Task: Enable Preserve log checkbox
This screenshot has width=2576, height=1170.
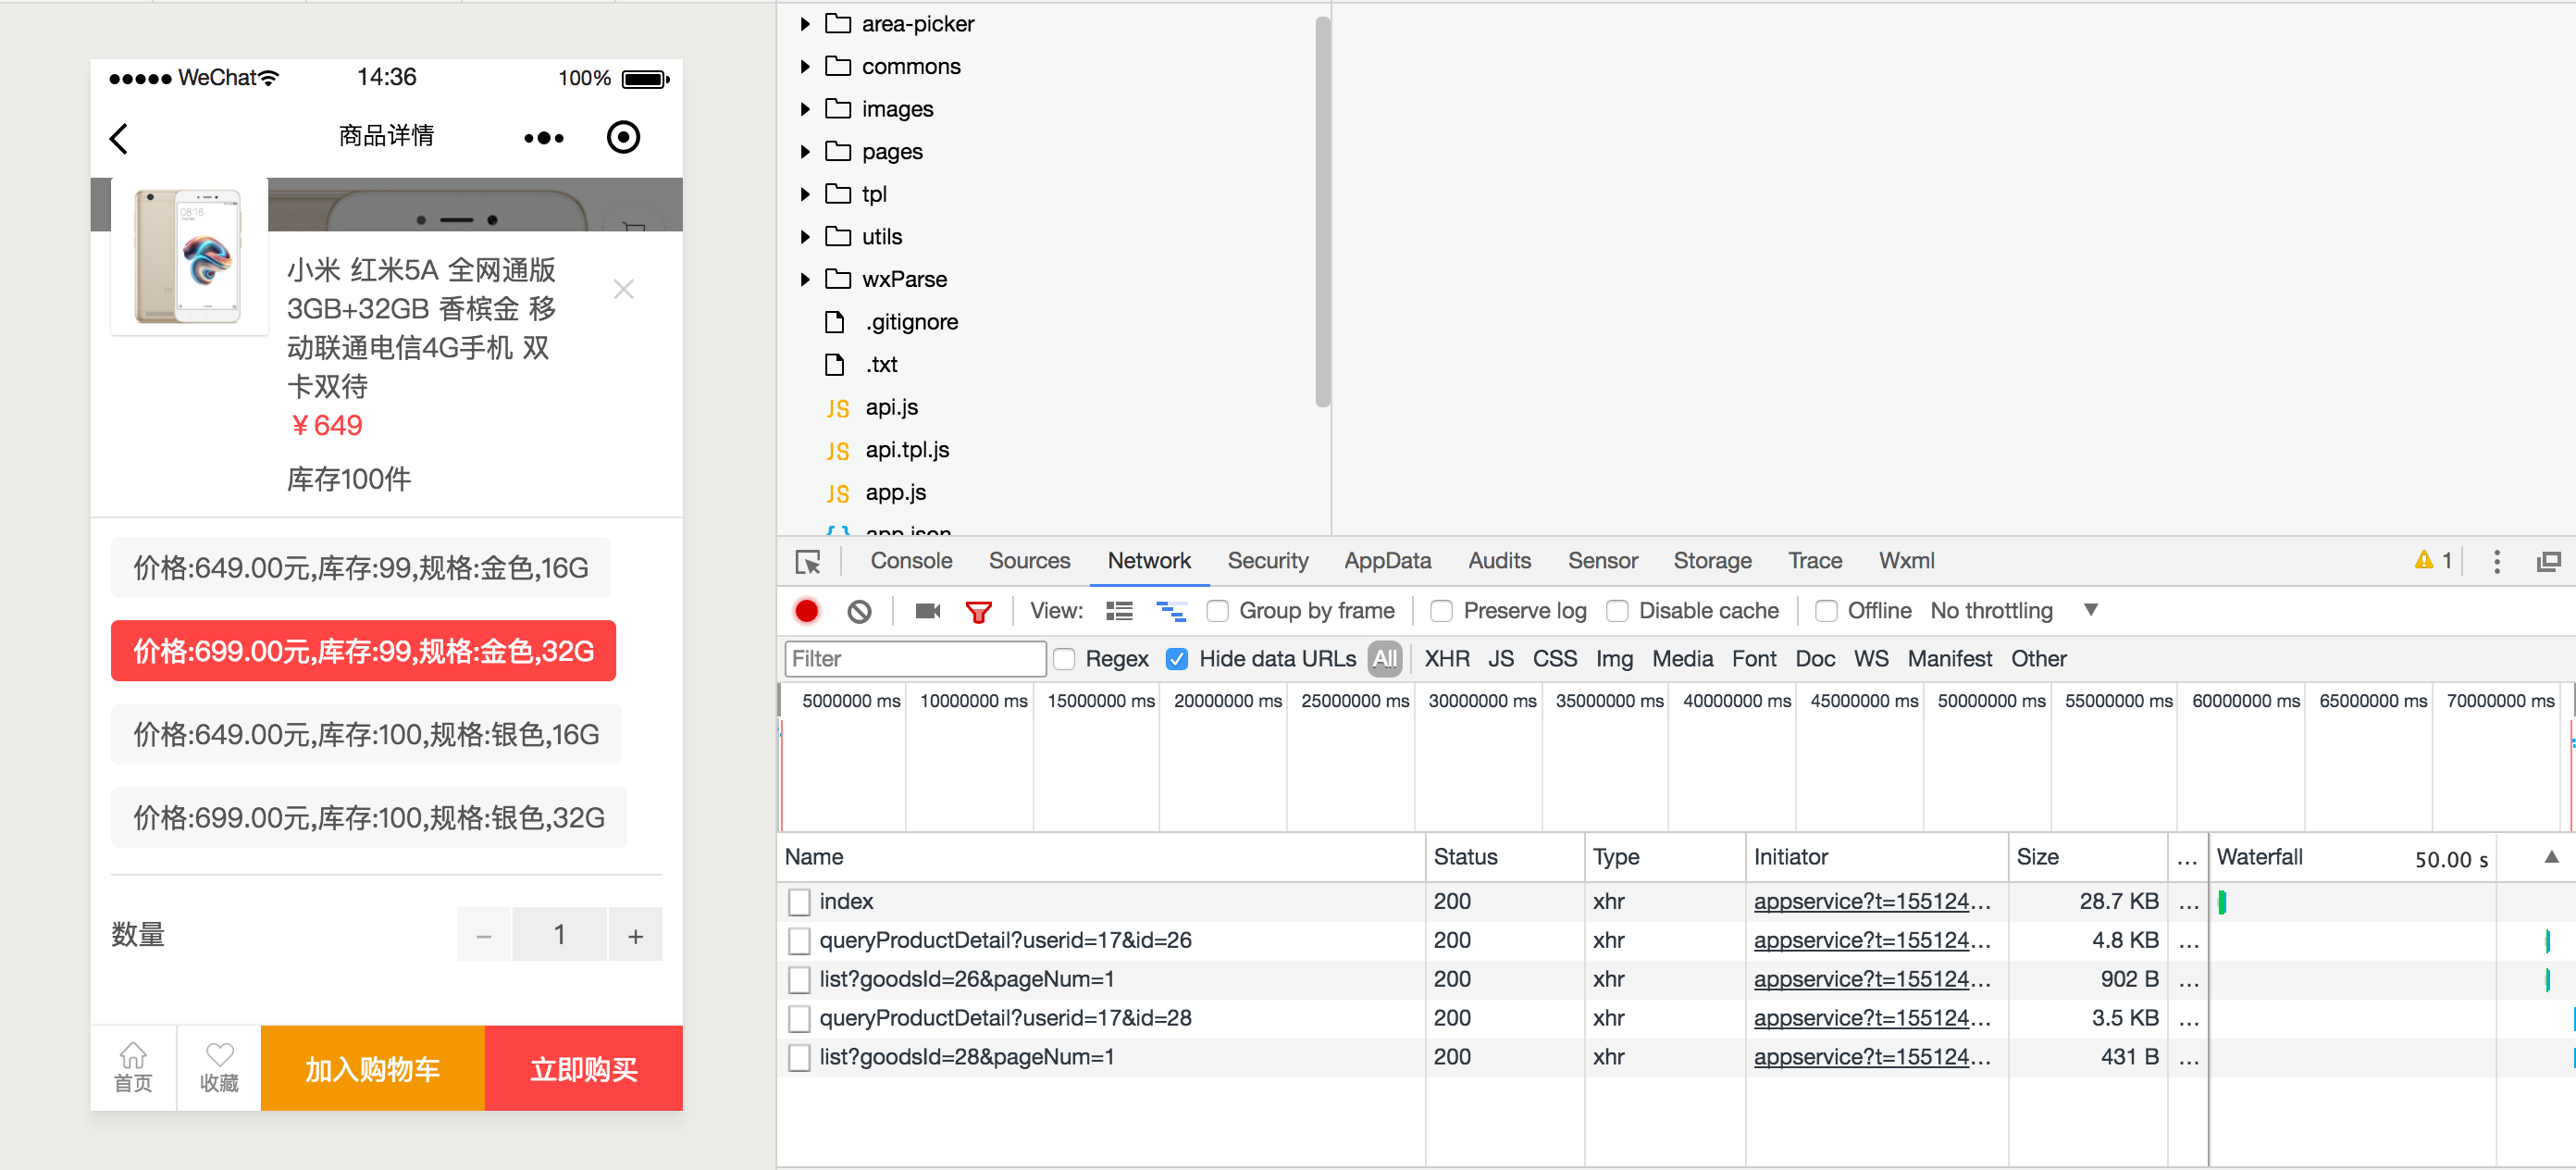Action: point(1441,610)
